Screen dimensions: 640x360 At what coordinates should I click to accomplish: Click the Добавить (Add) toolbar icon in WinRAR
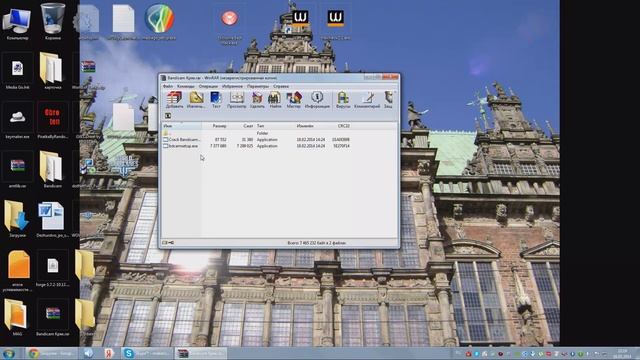coord(174,100)
